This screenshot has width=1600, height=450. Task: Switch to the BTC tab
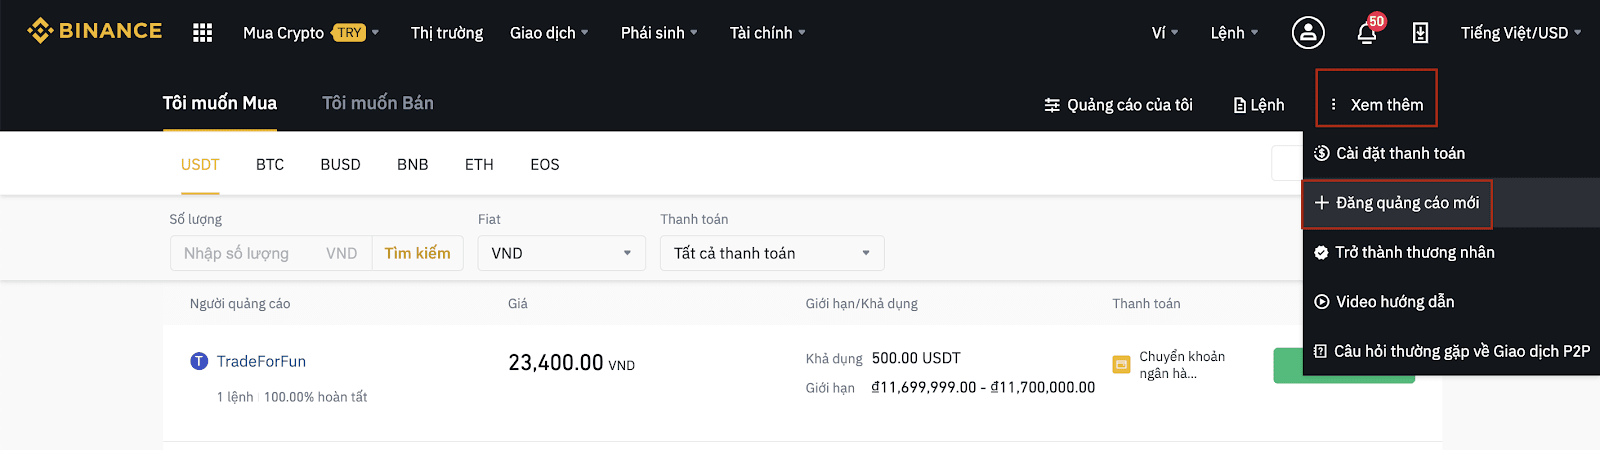pos(270,164)
